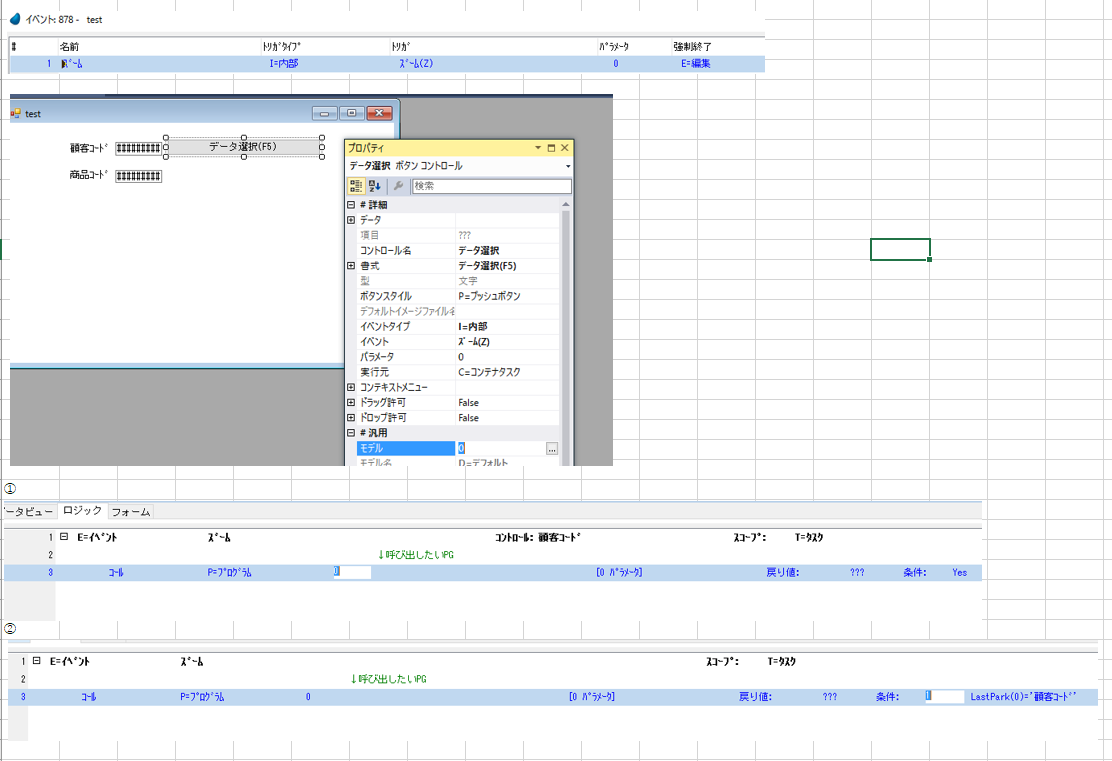Open the control selector dropdown in Properties
Screen dimensions: 1112x761
click(567, 166)
